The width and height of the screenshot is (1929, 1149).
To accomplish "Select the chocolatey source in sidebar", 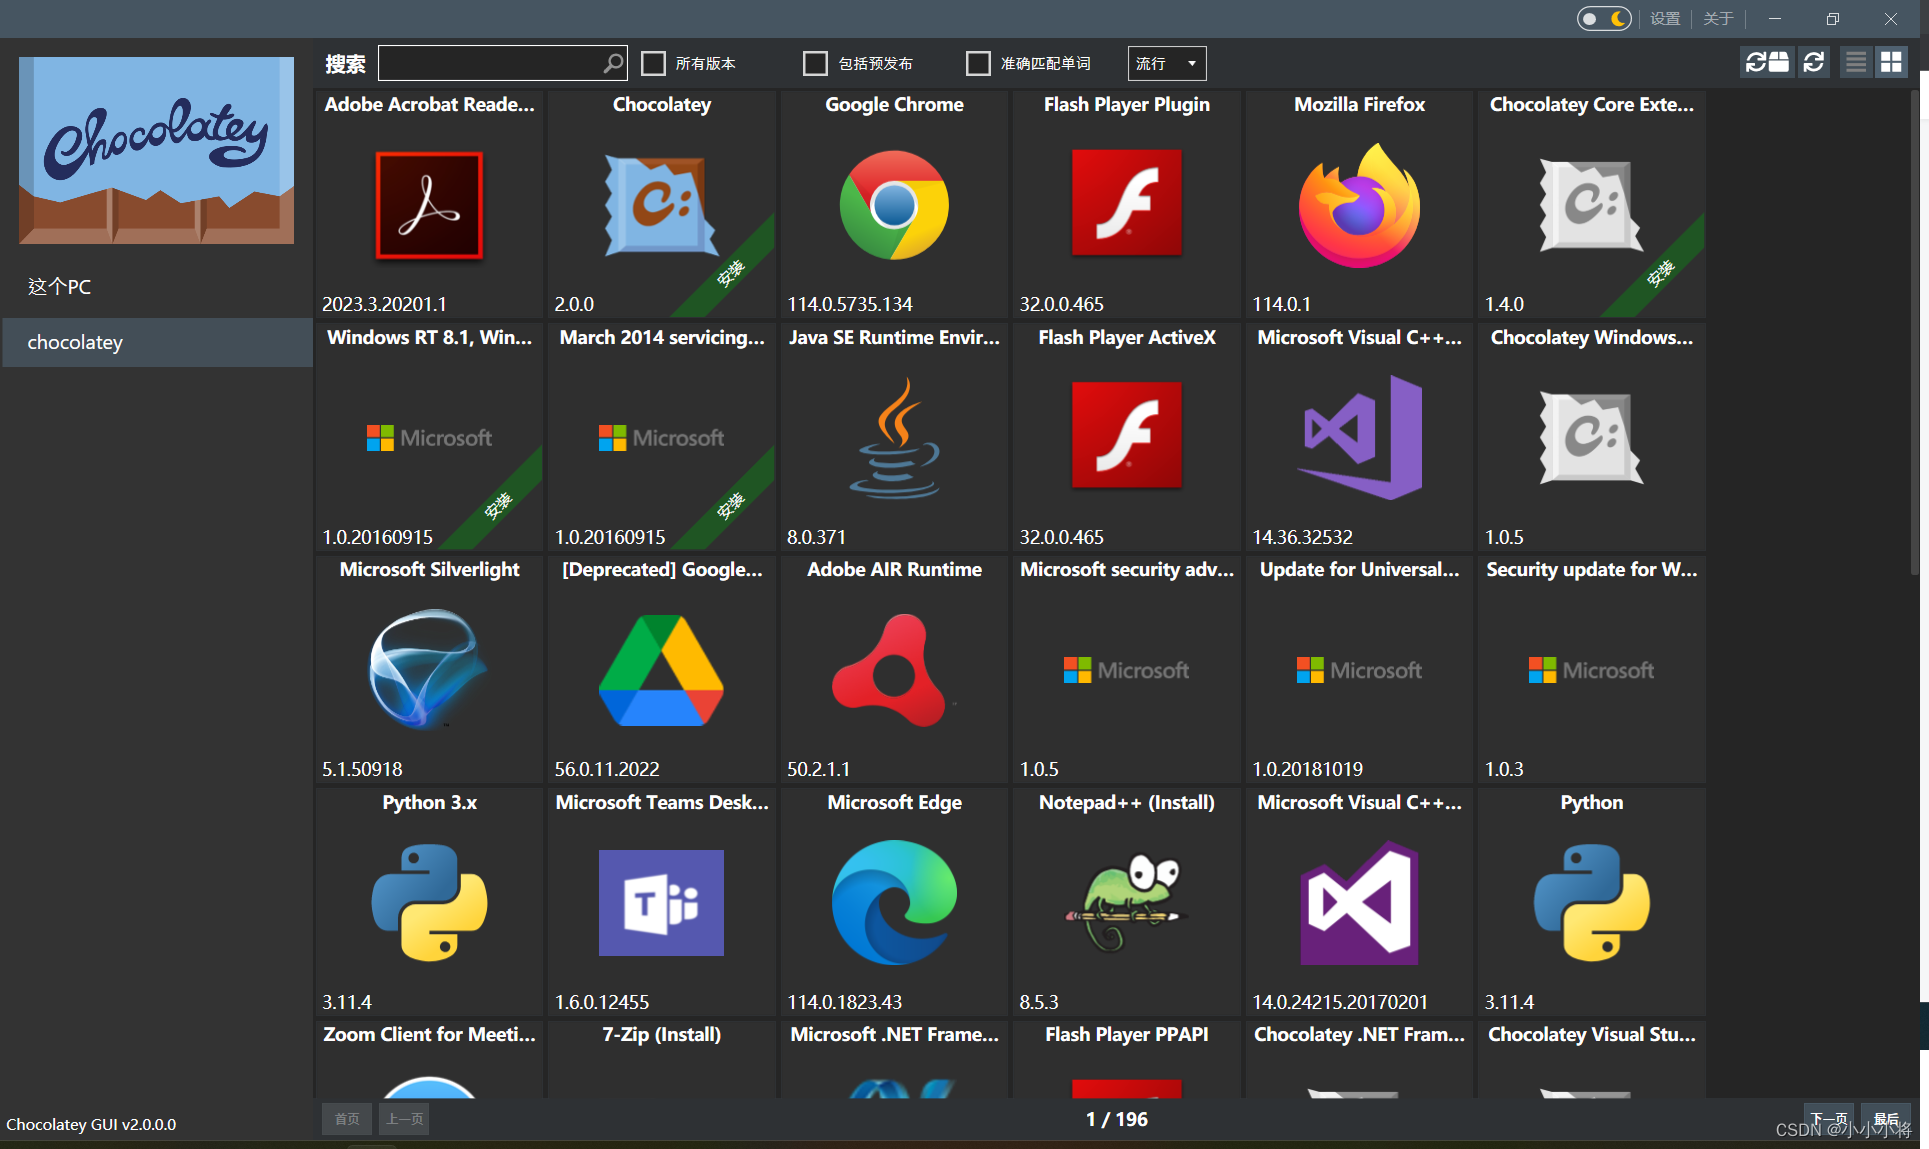I will pos(76,342).
